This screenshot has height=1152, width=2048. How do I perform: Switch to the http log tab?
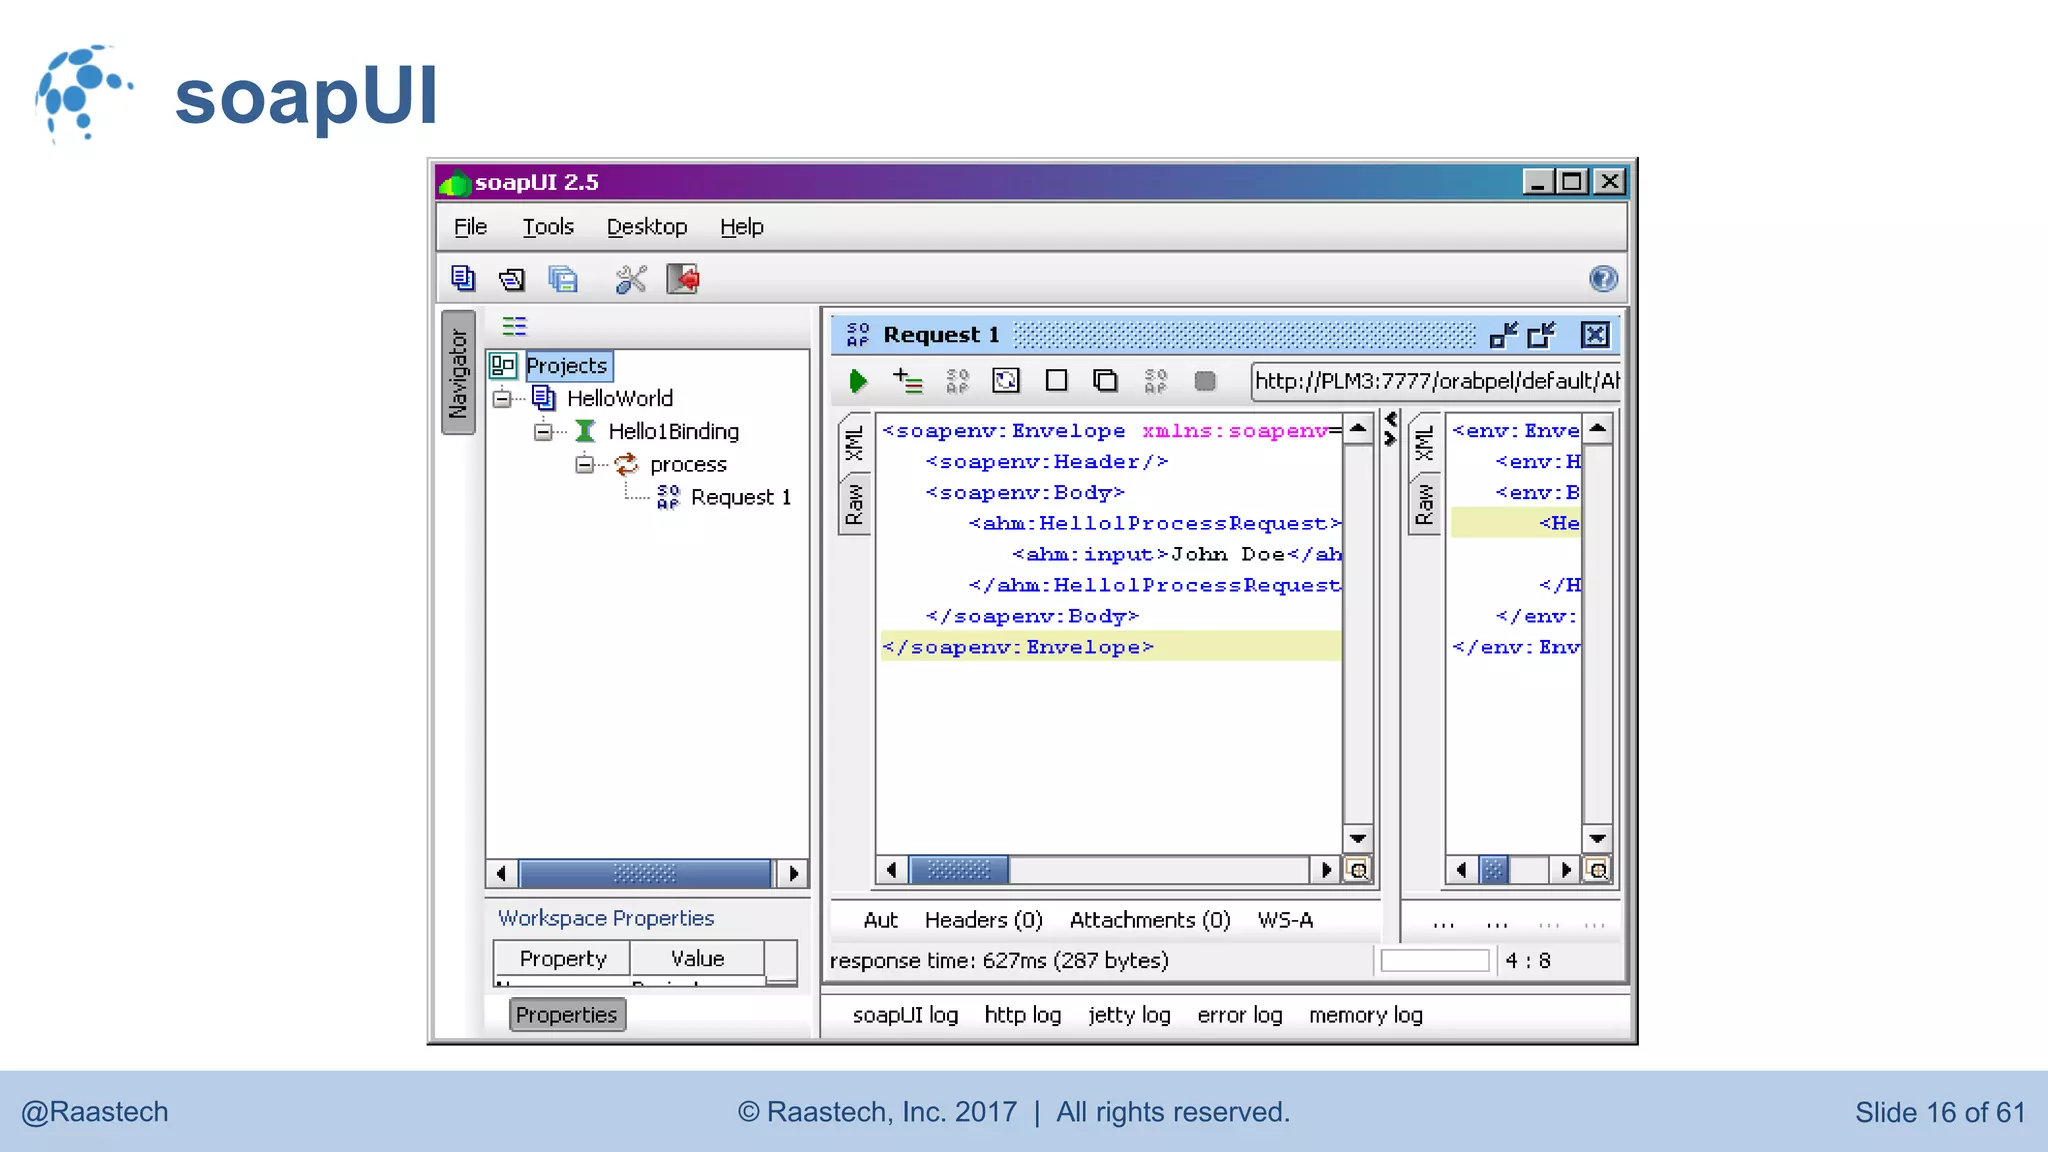1022,1015
